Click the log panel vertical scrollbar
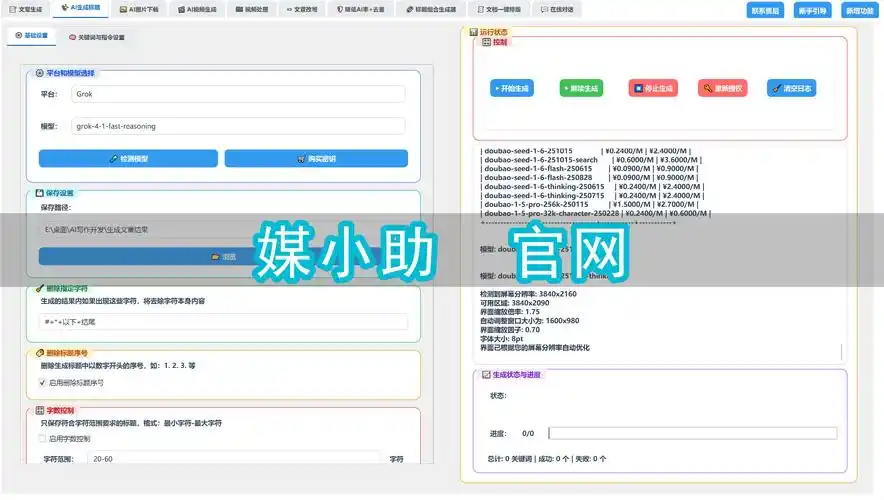This screenshot has height=500, width=884. click(842, 352)
